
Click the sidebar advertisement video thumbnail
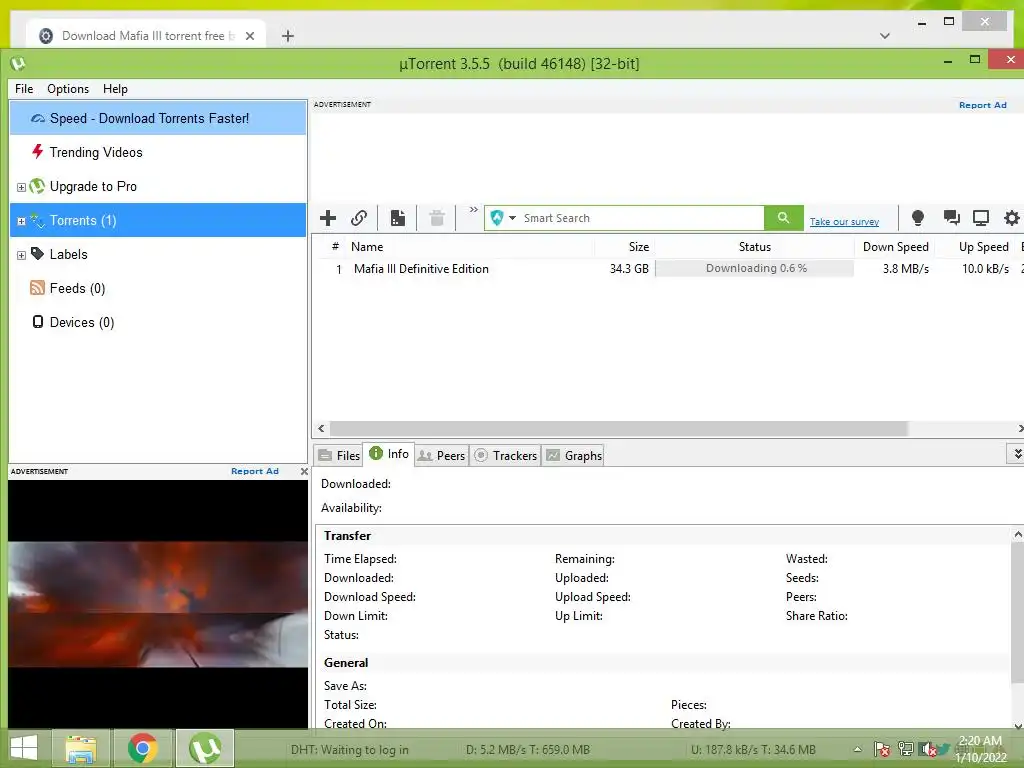[158, 605]
